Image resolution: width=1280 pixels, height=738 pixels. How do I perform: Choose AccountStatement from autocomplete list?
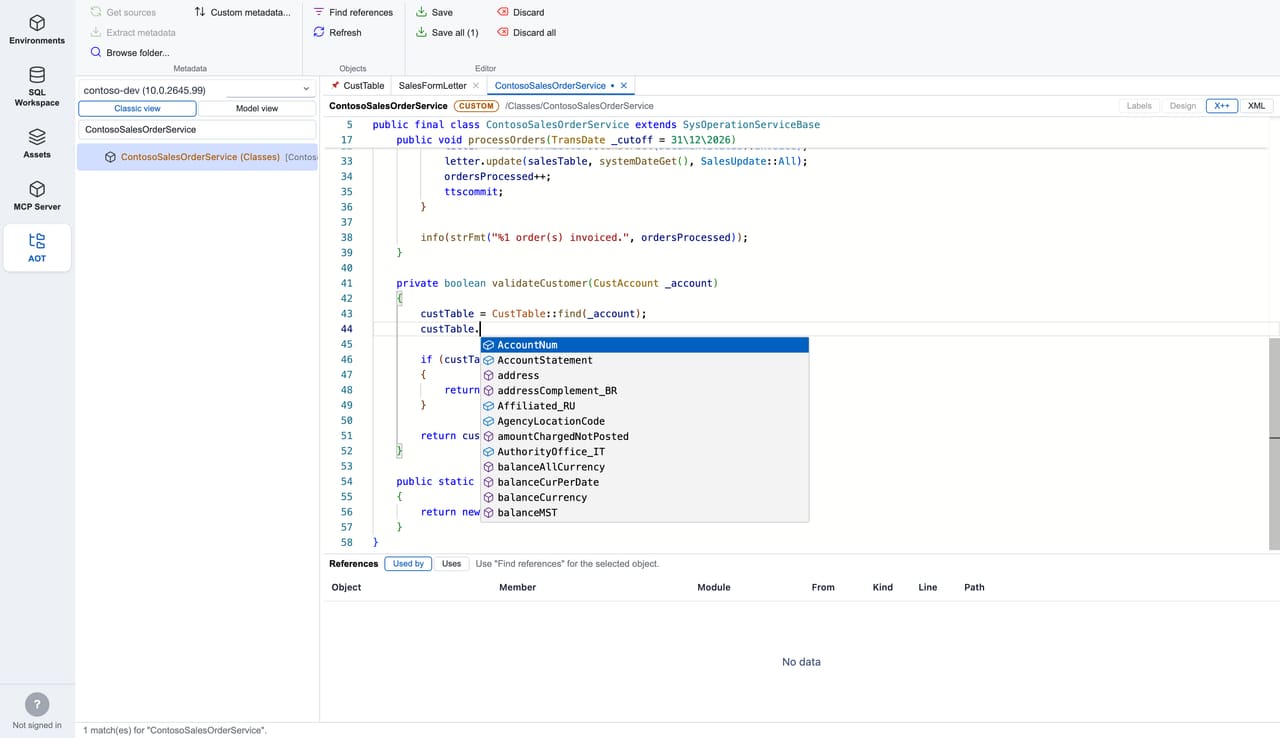pyautogui.click(x=645, y=360)
